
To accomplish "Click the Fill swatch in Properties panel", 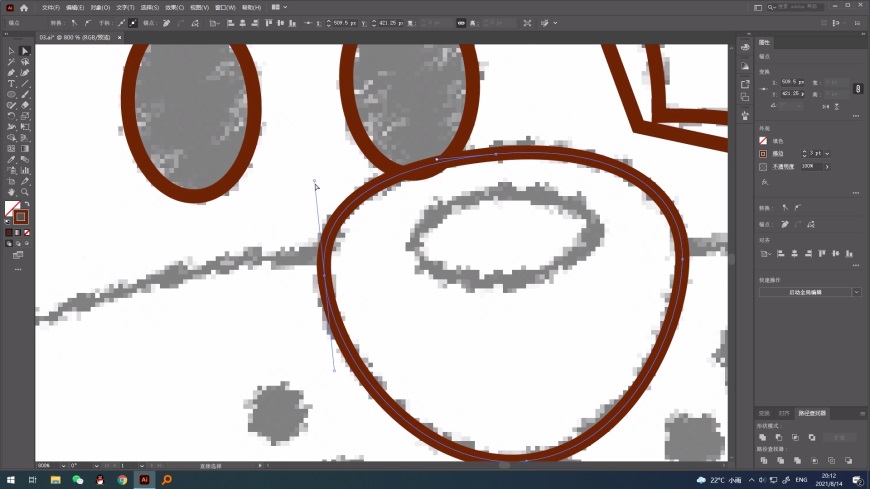I will (x=763, y=141).
